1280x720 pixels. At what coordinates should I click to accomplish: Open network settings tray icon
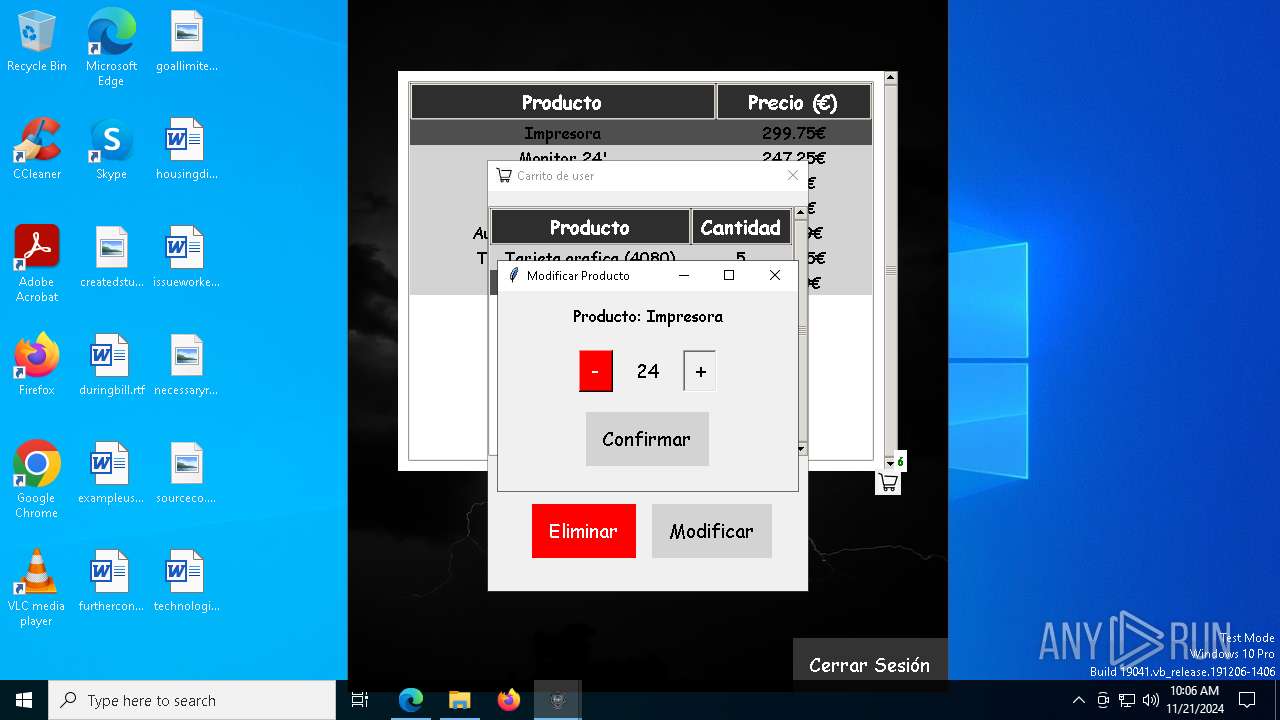coord(1127,700)
